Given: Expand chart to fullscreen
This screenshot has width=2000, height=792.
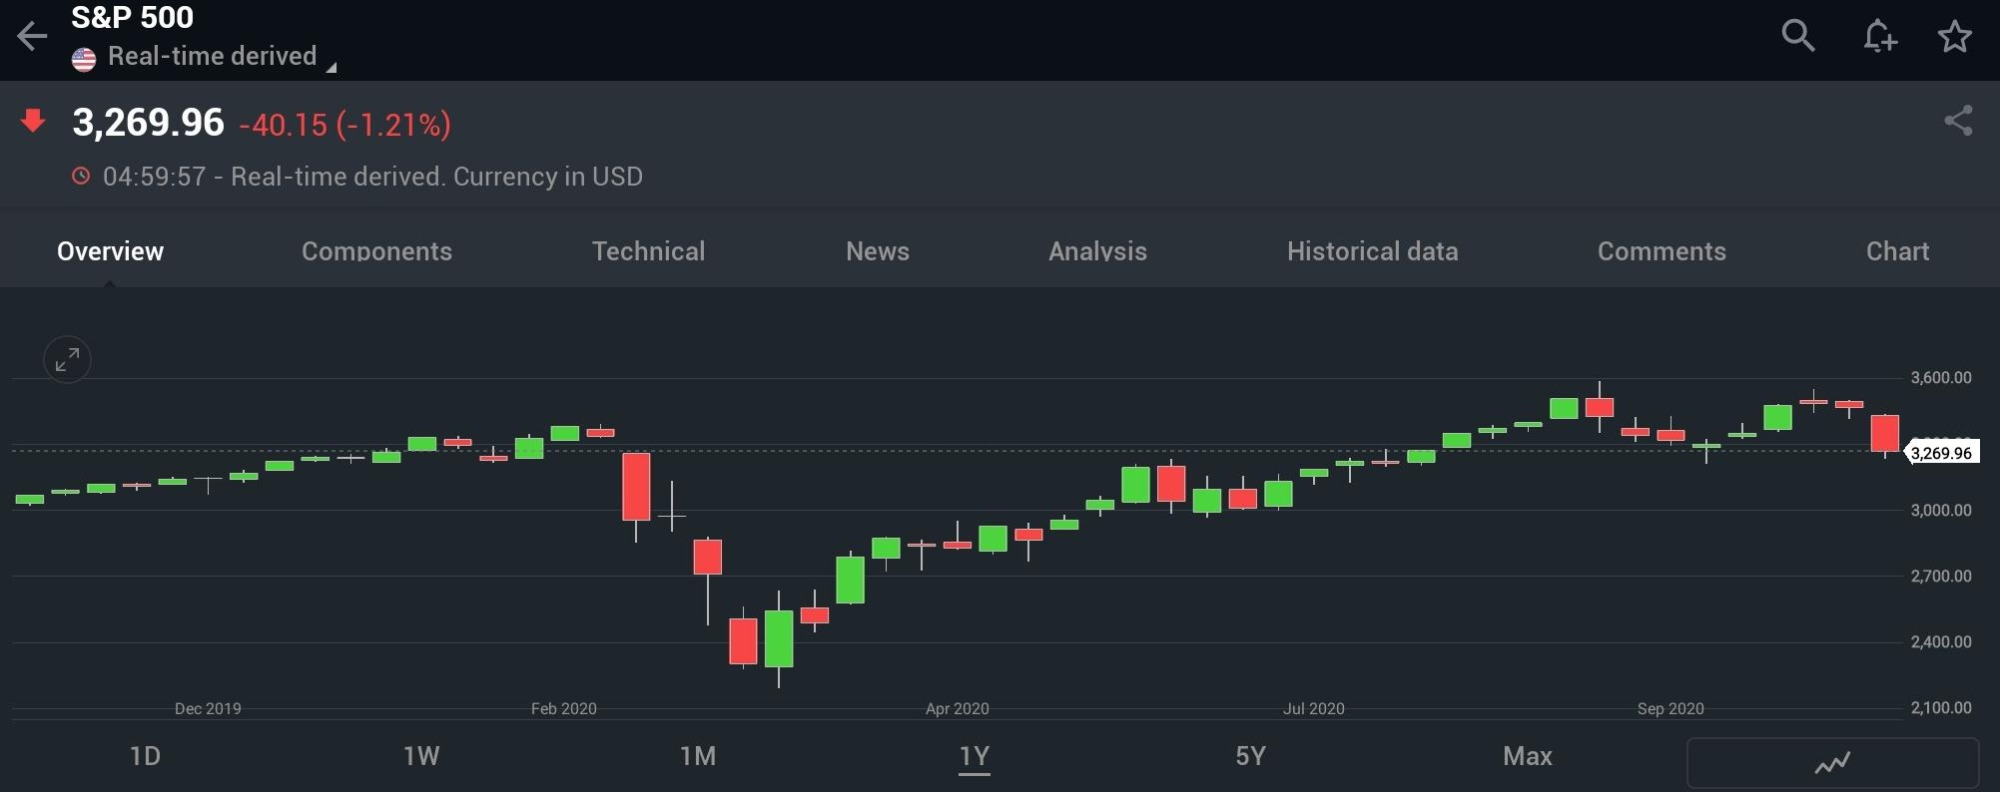Looking at the screenshot, I should coord(68,359).
